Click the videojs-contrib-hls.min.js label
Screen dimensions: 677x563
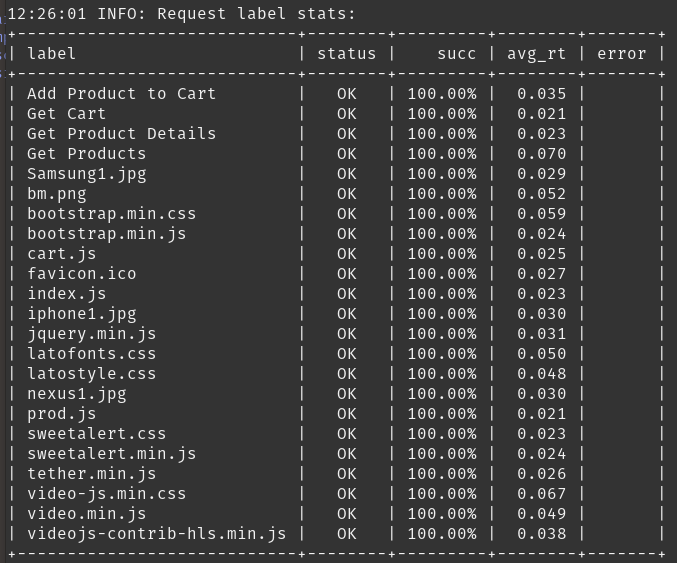click(x=156, y=534)
